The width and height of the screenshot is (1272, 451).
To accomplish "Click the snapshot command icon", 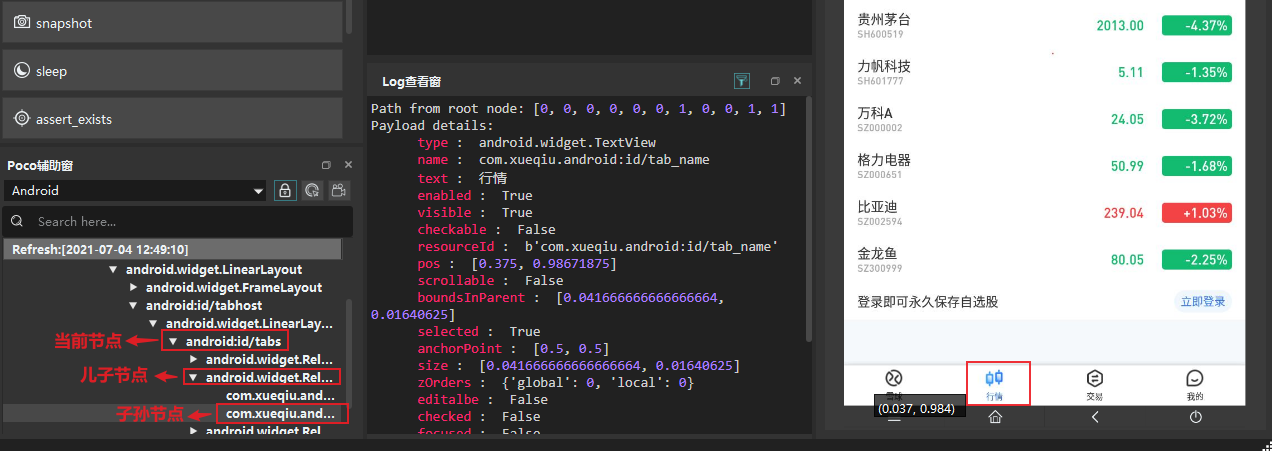I will [x=21, y=22].
